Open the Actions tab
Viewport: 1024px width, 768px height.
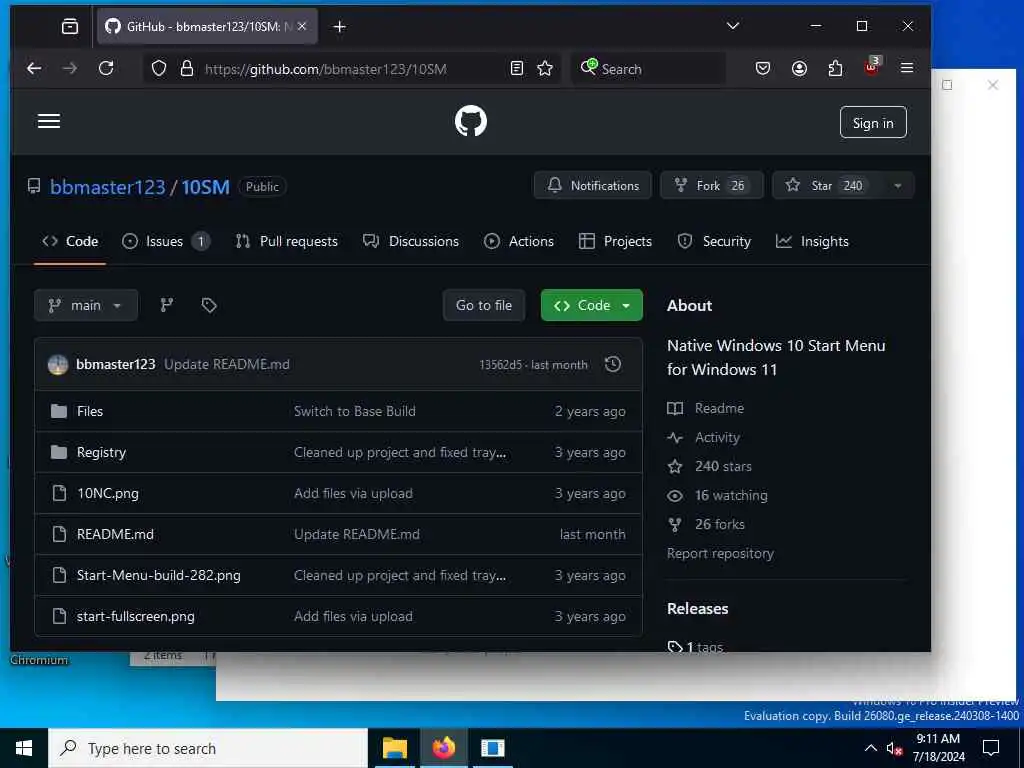click(x=519, y=242)
